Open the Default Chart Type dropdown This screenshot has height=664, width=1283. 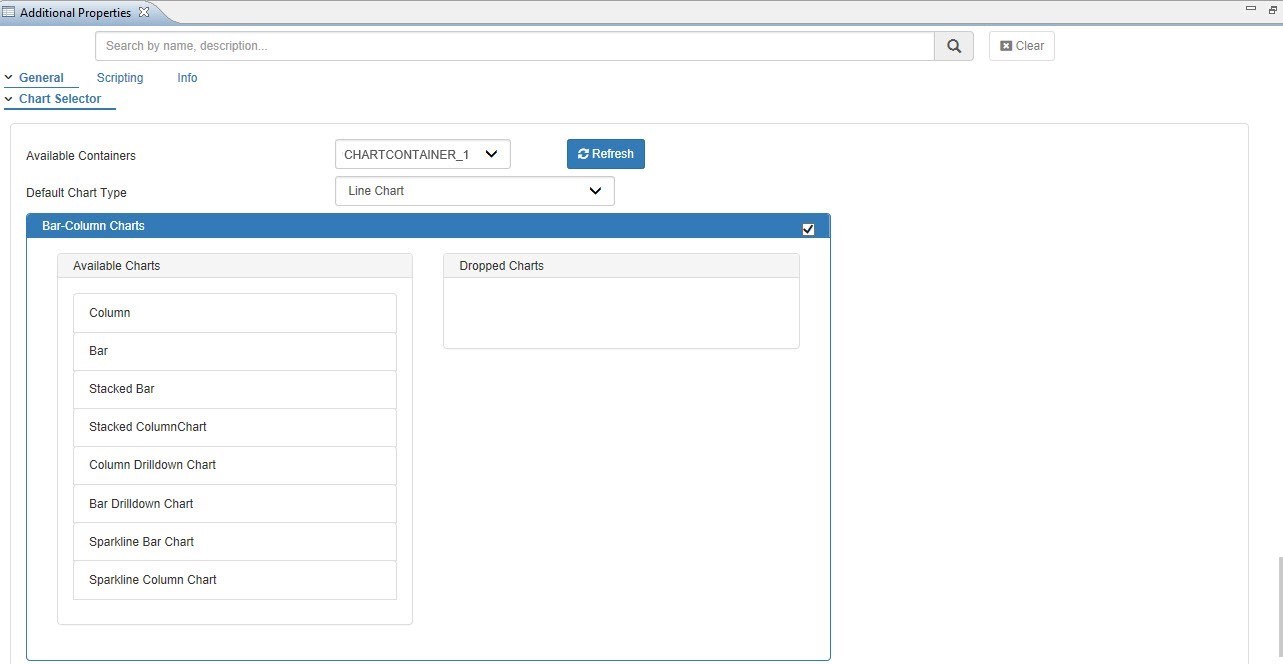(x=474, y=191)
